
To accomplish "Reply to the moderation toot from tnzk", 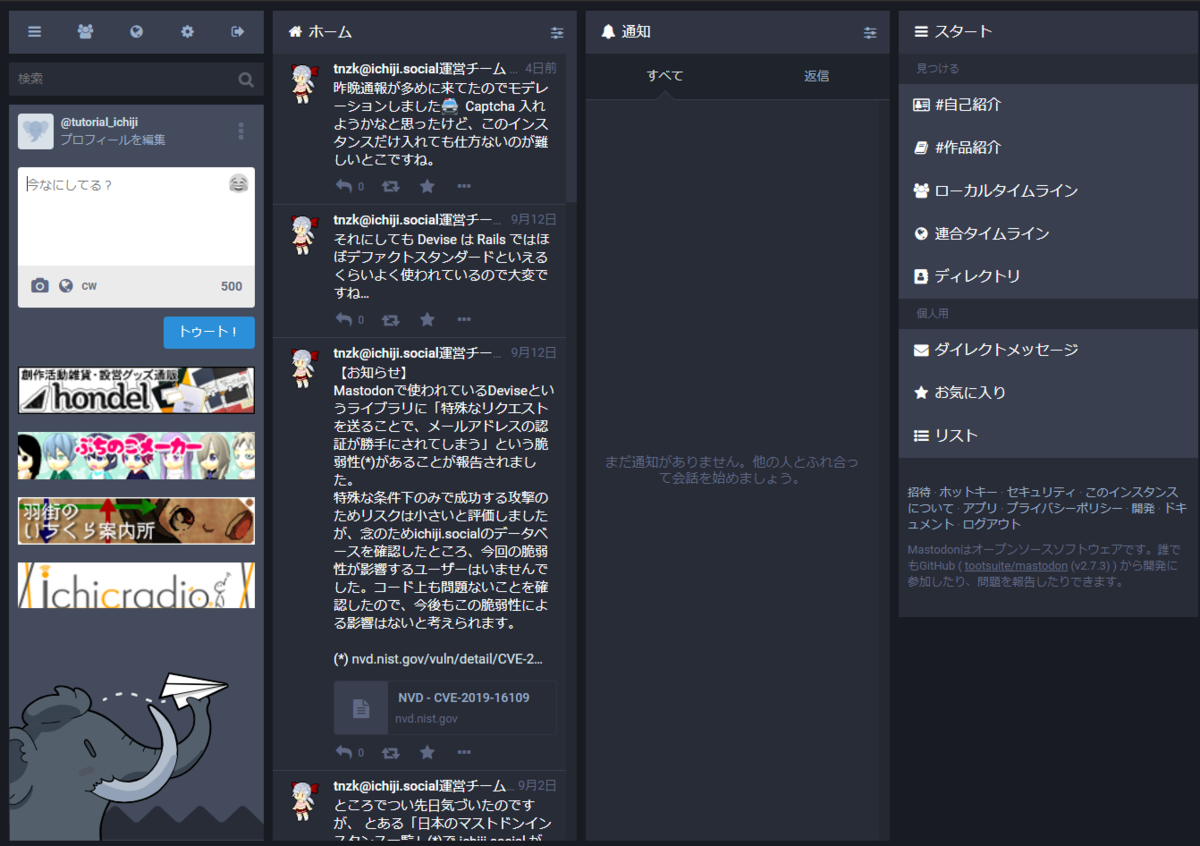I will click(x=345, y=185).
